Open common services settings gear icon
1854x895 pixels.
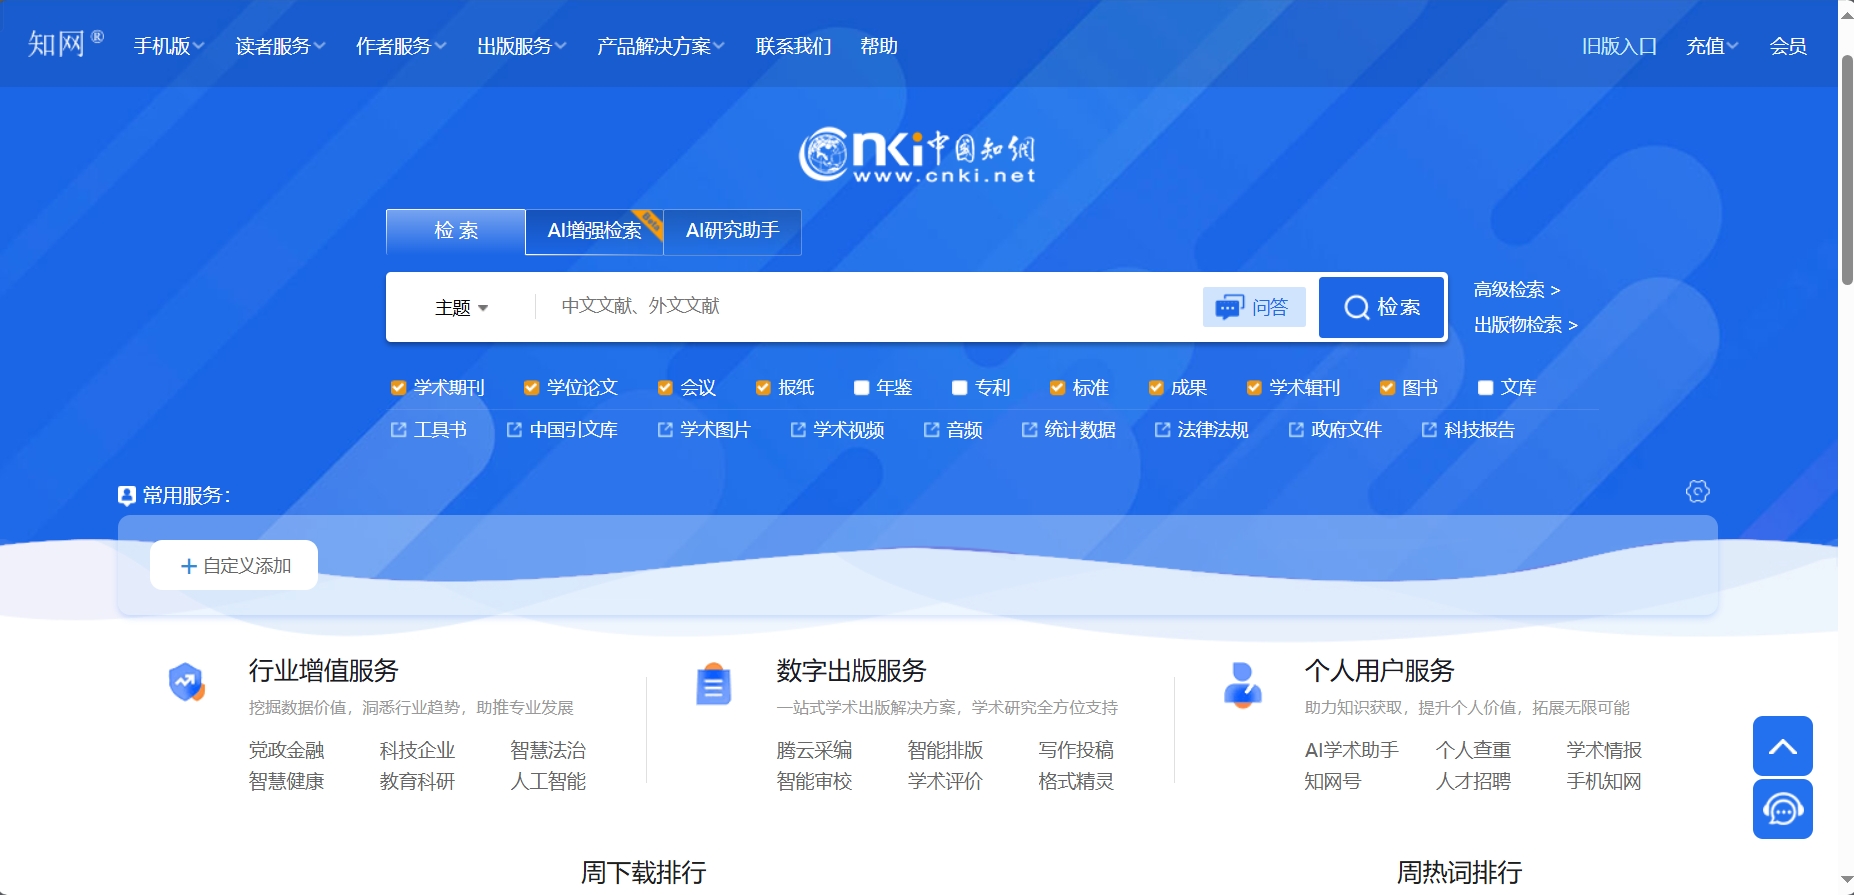pyautogui.click(x=1697, y=491)
